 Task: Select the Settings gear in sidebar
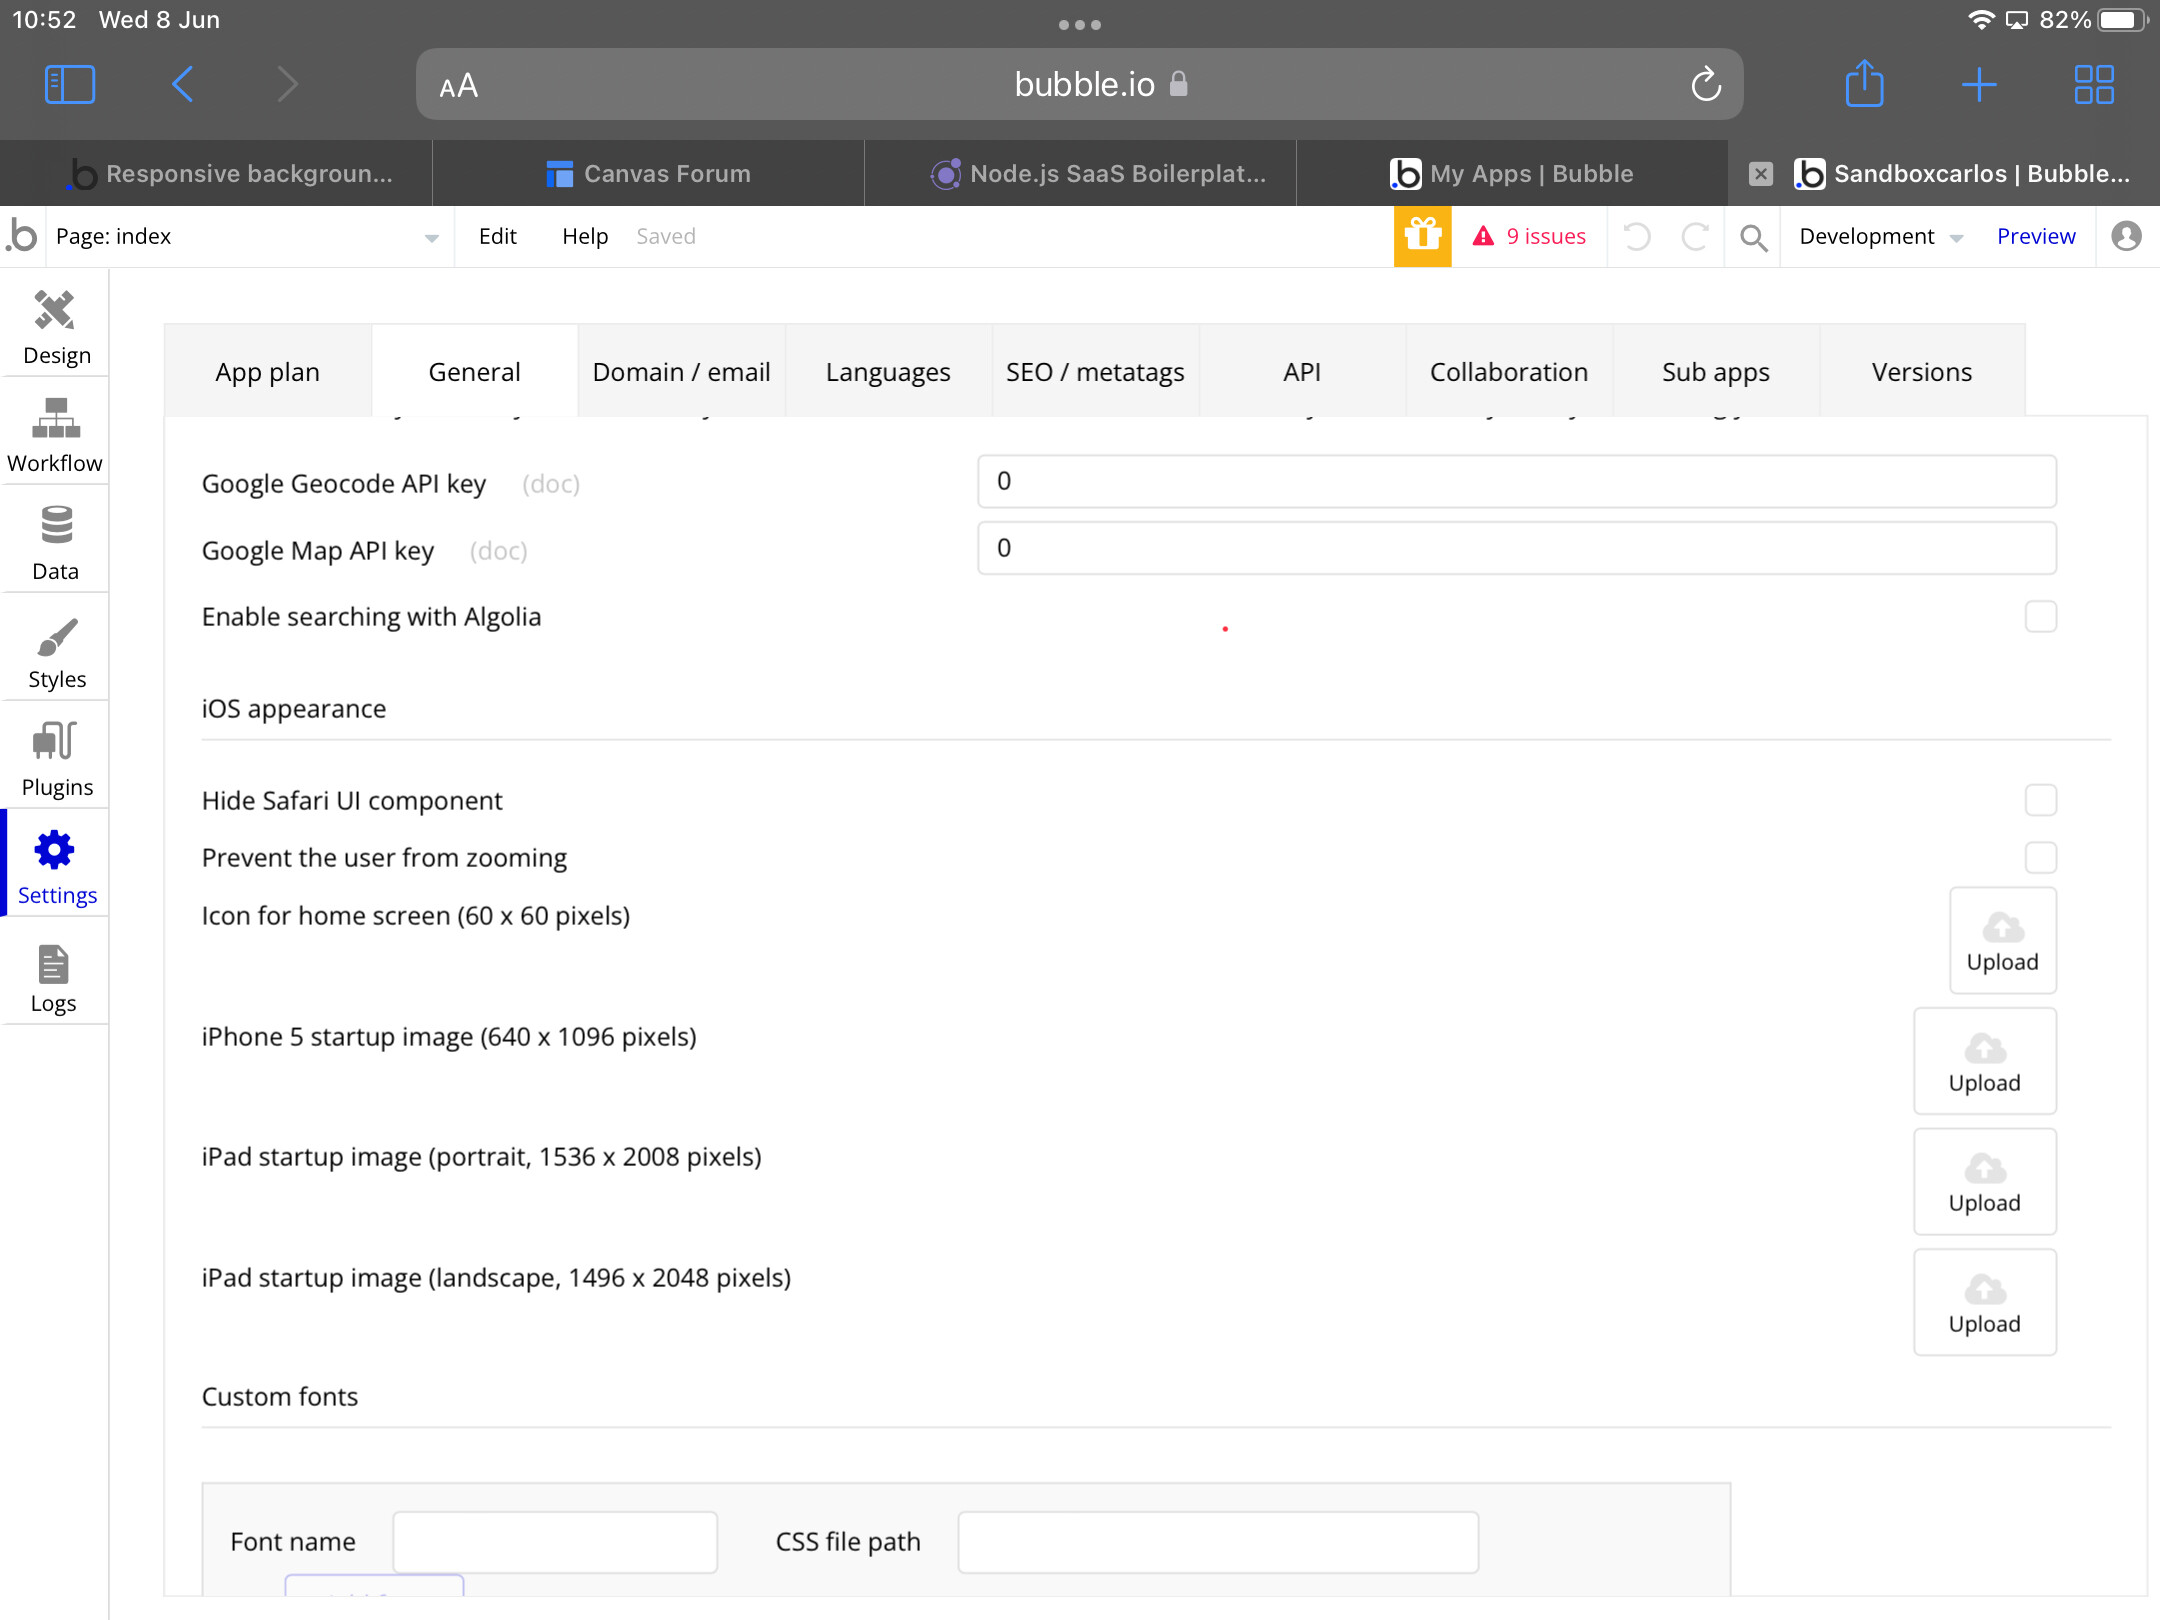pos(55,866)
